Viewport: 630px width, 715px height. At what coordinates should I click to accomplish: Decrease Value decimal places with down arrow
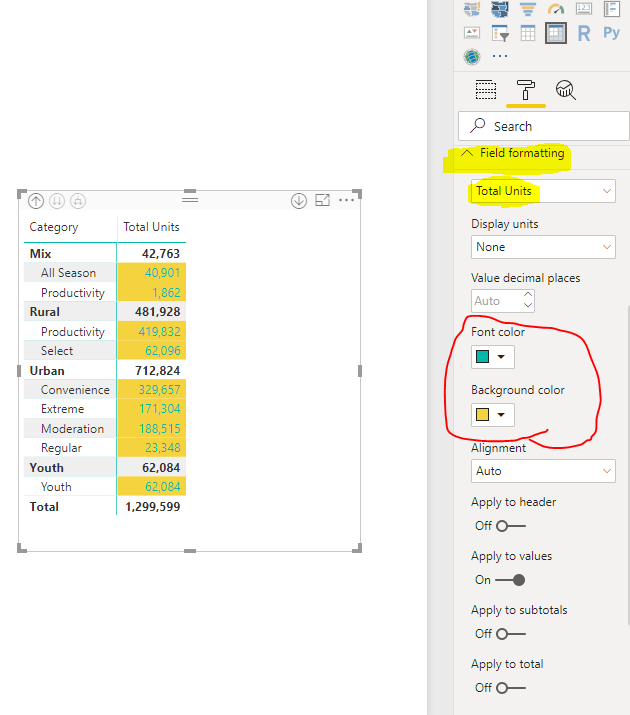(x=528, y=306)
